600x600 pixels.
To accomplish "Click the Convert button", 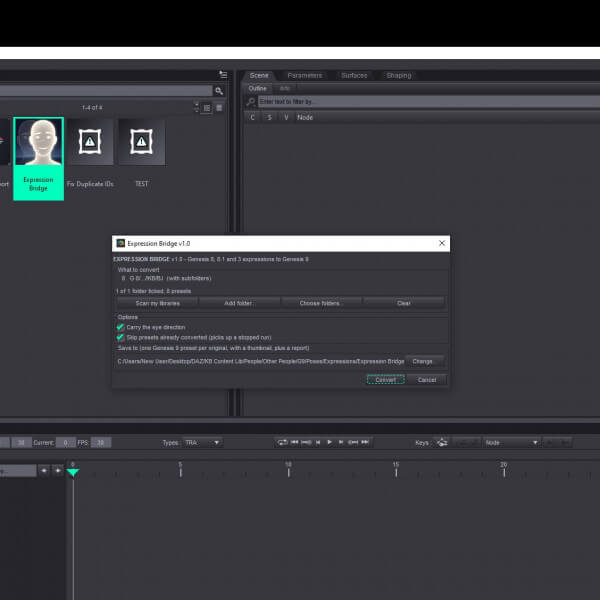I will [386, 380].
